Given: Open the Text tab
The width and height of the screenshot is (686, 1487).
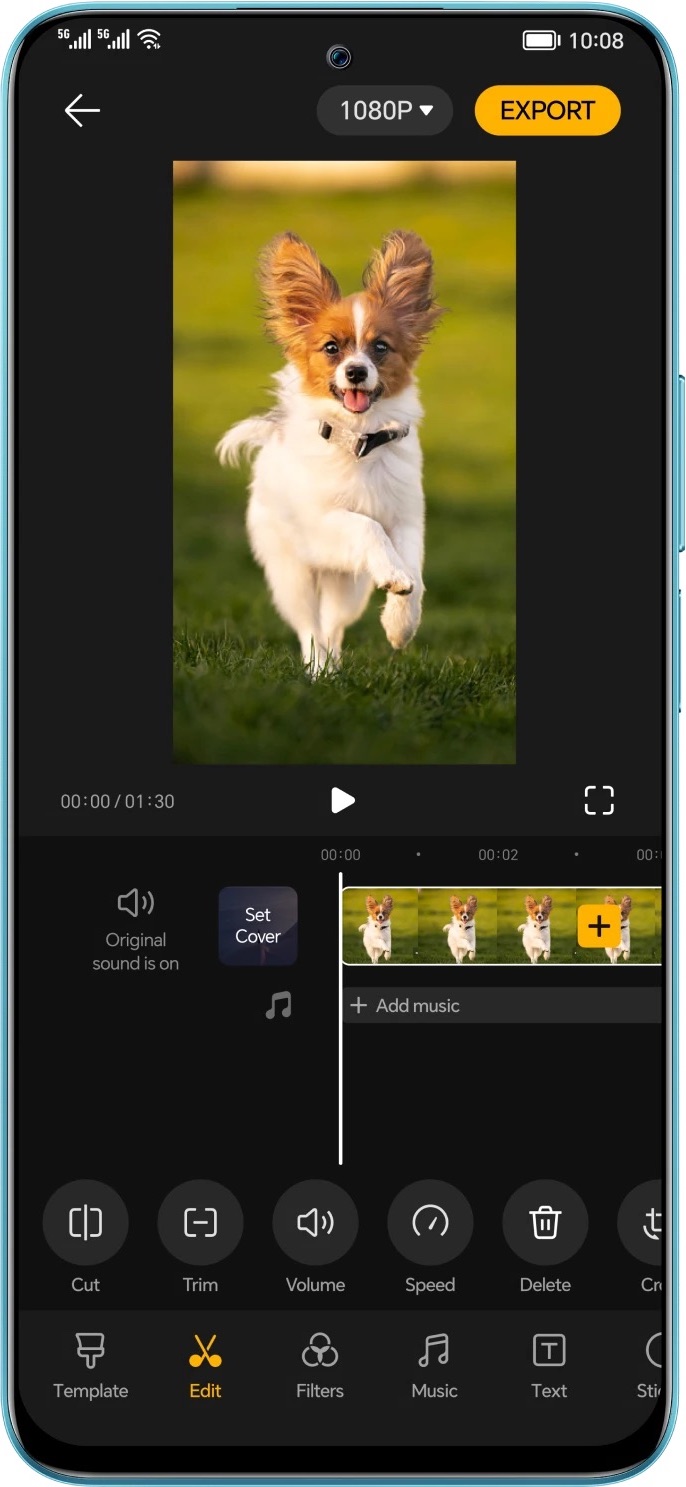Looking at the screenshot, I should pos(549,1365).
